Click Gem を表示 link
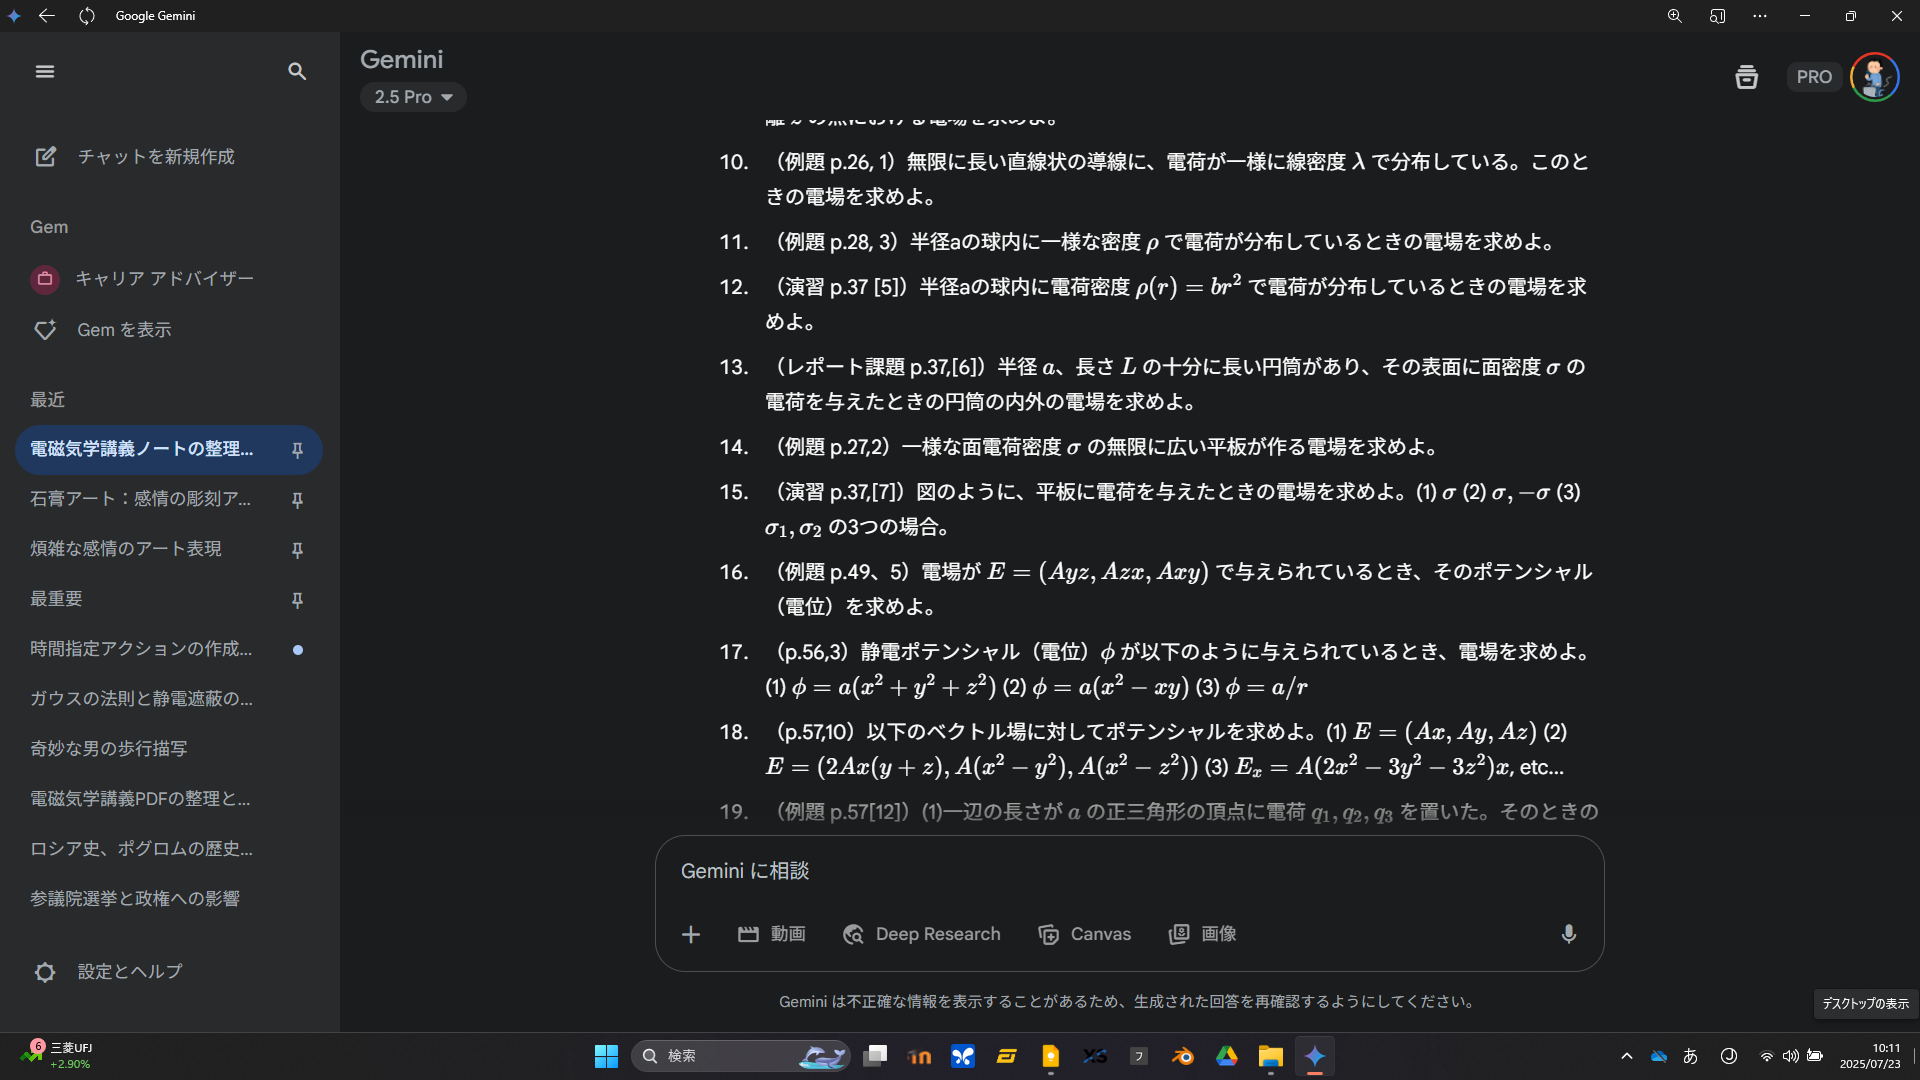 124,330
